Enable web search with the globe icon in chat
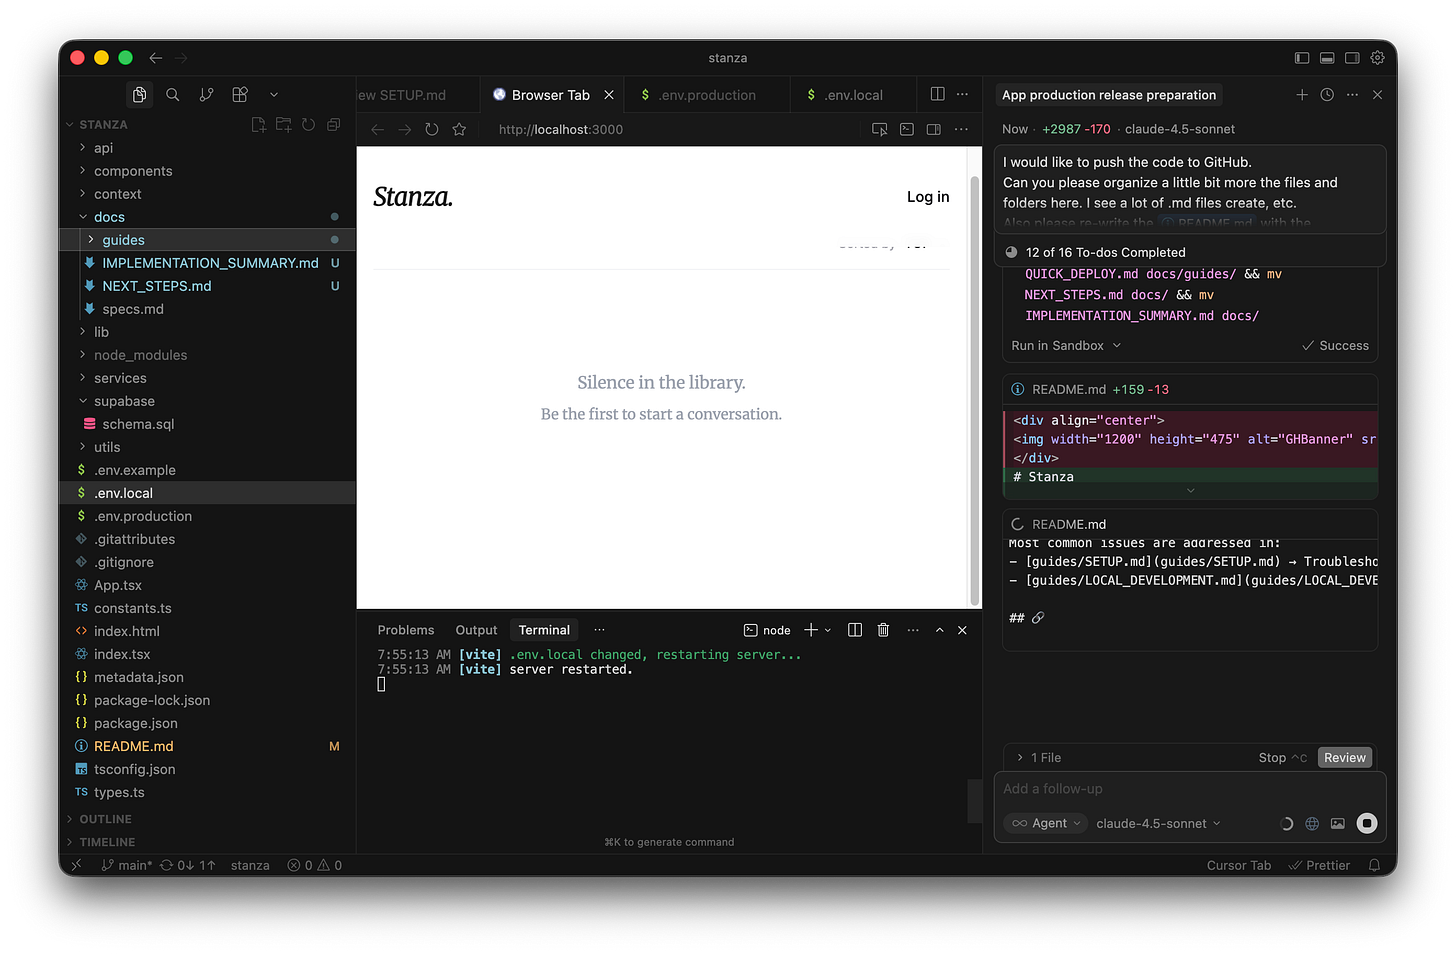This screenshot has width=1456, height=954. (1312, 823)
